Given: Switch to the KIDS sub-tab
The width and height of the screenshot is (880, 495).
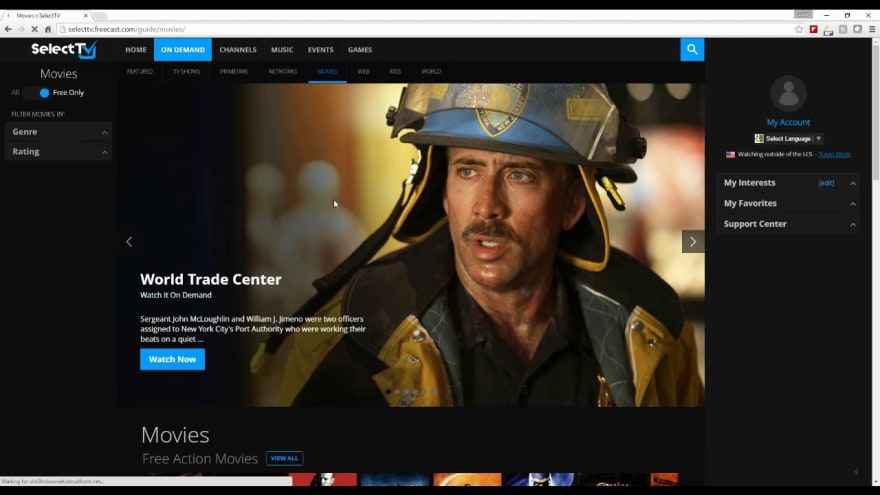Looking at the screenshot, I should [x=395, y=72].
